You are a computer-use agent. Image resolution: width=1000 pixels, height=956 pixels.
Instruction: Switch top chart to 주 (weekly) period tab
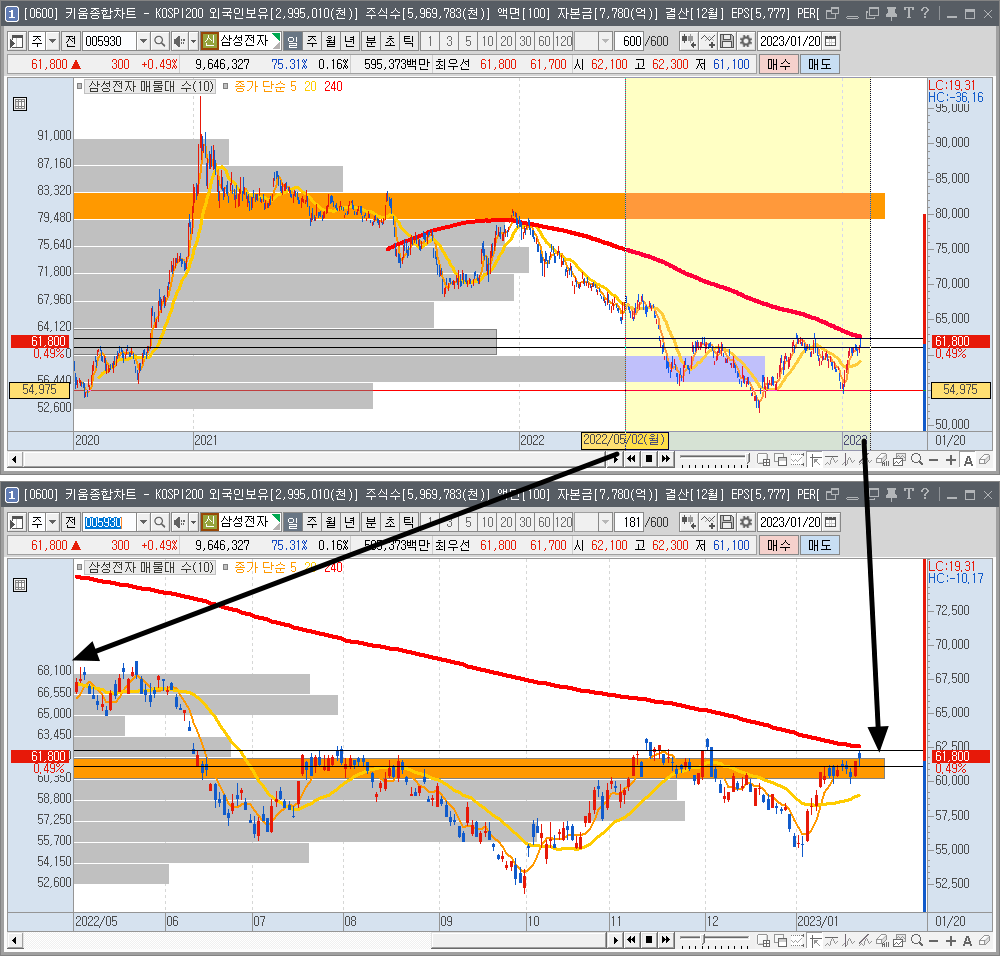312,41
